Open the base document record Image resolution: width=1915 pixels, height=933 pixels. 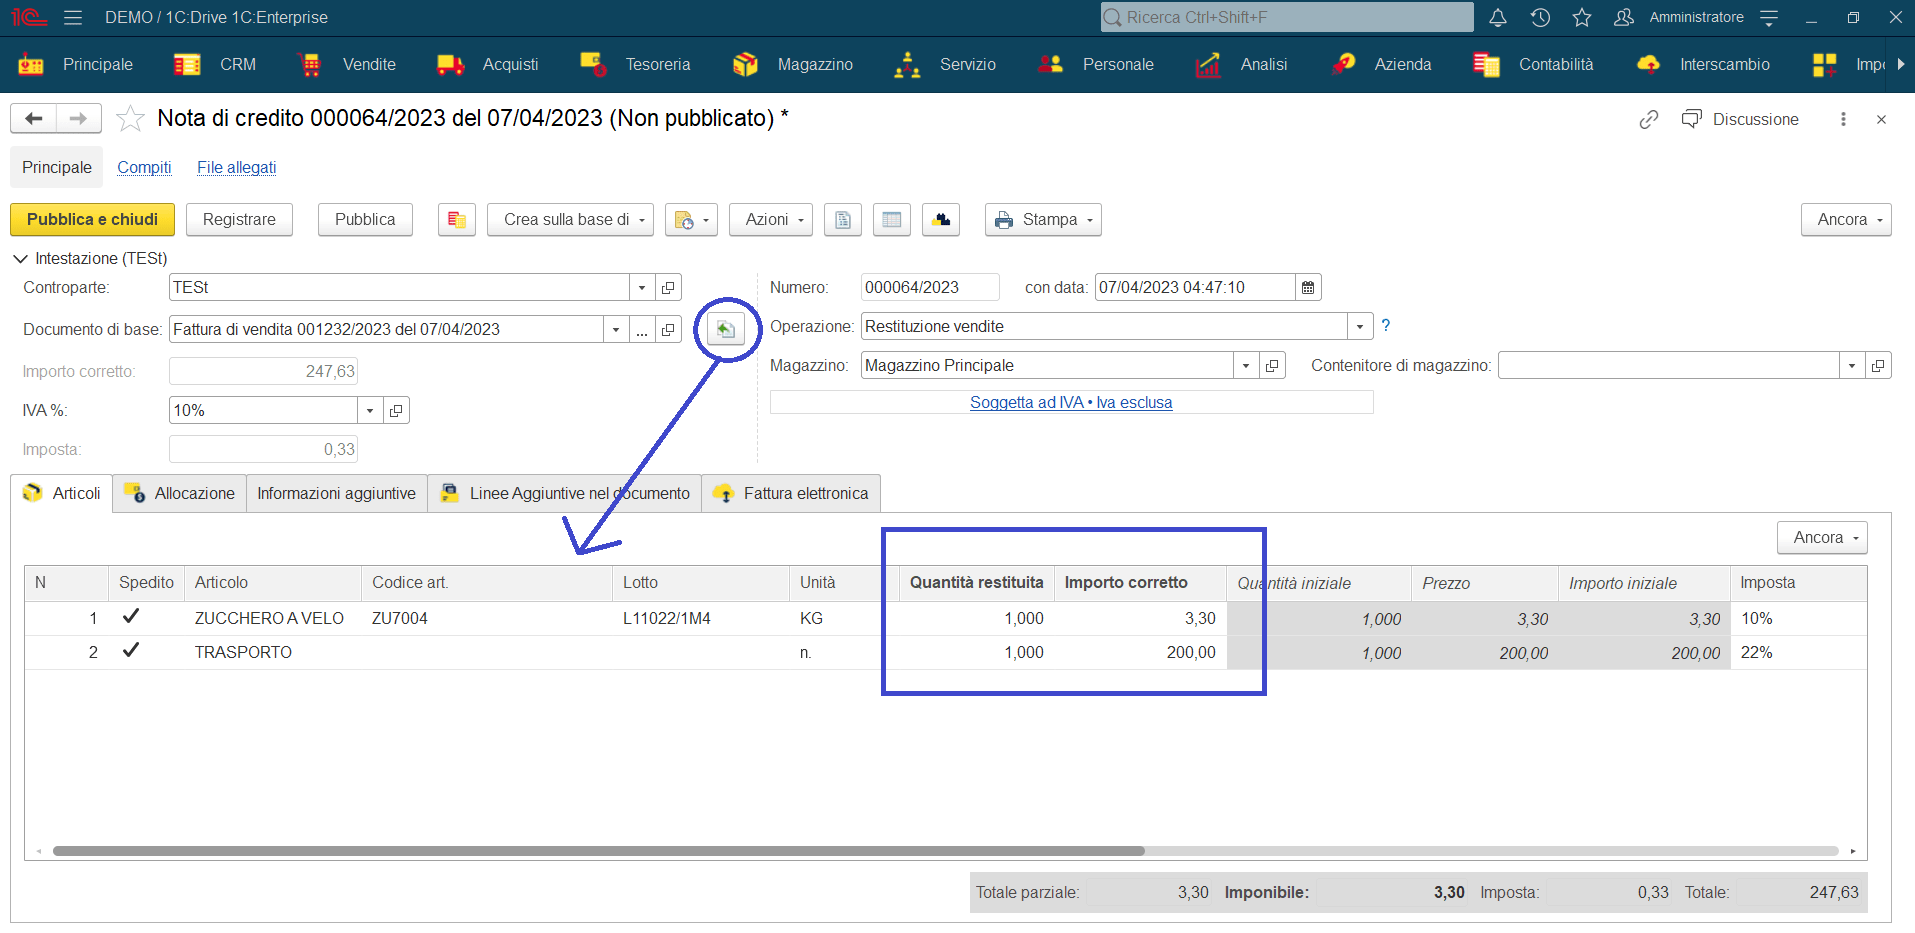pyautogui.click(x=668, y=330)
